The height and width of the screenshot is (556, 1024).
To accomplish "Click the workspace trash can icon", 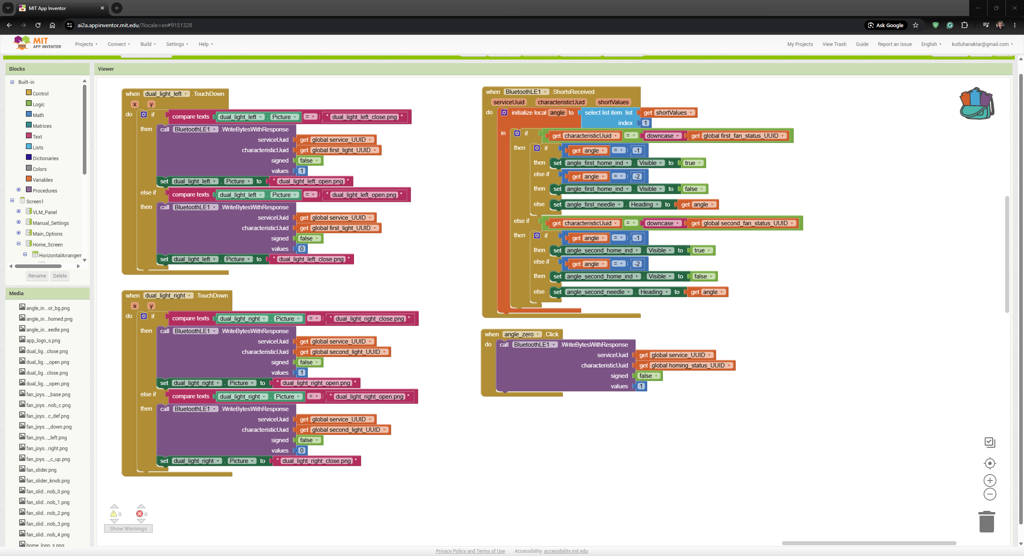I will coord(986,521).
